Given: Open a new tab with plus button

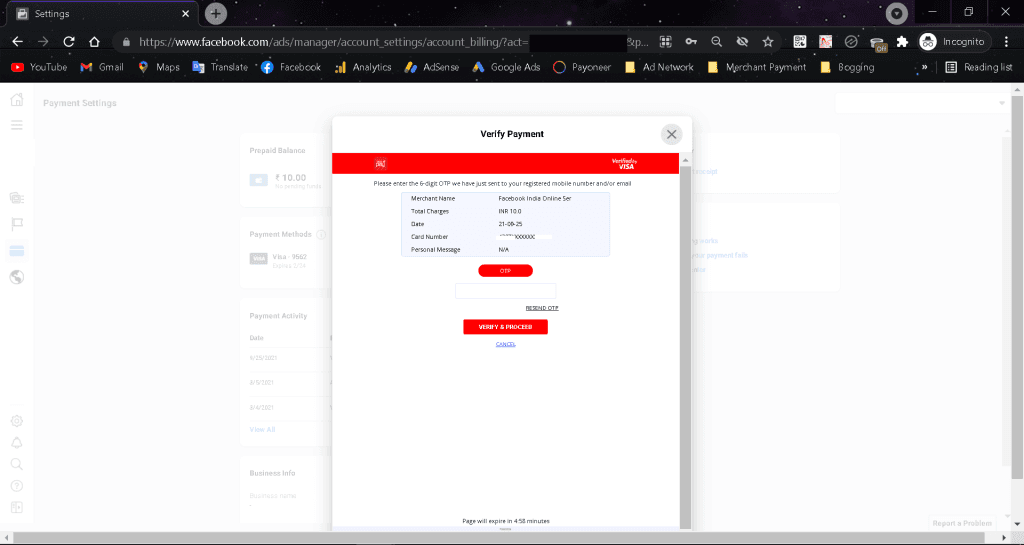Looking at the screenshot, I should [x=216, y=14].
